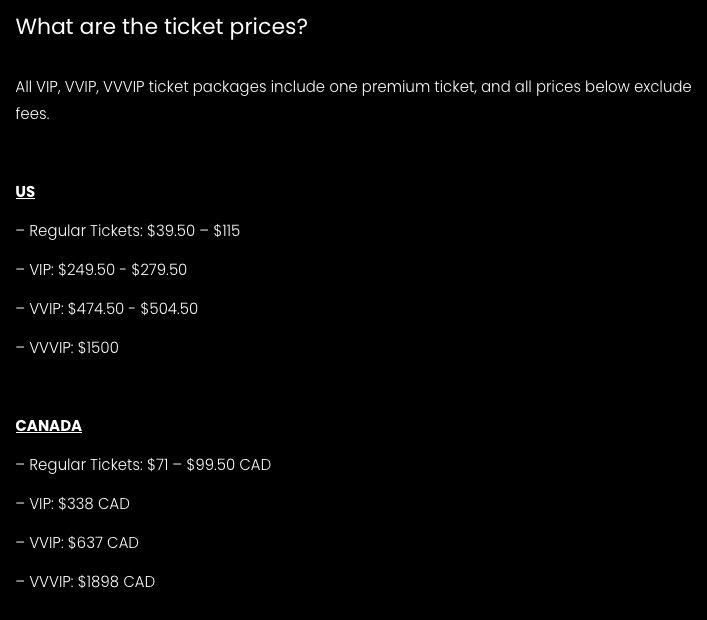Click the $338 CAD VIP price

[x=93, y=504]
